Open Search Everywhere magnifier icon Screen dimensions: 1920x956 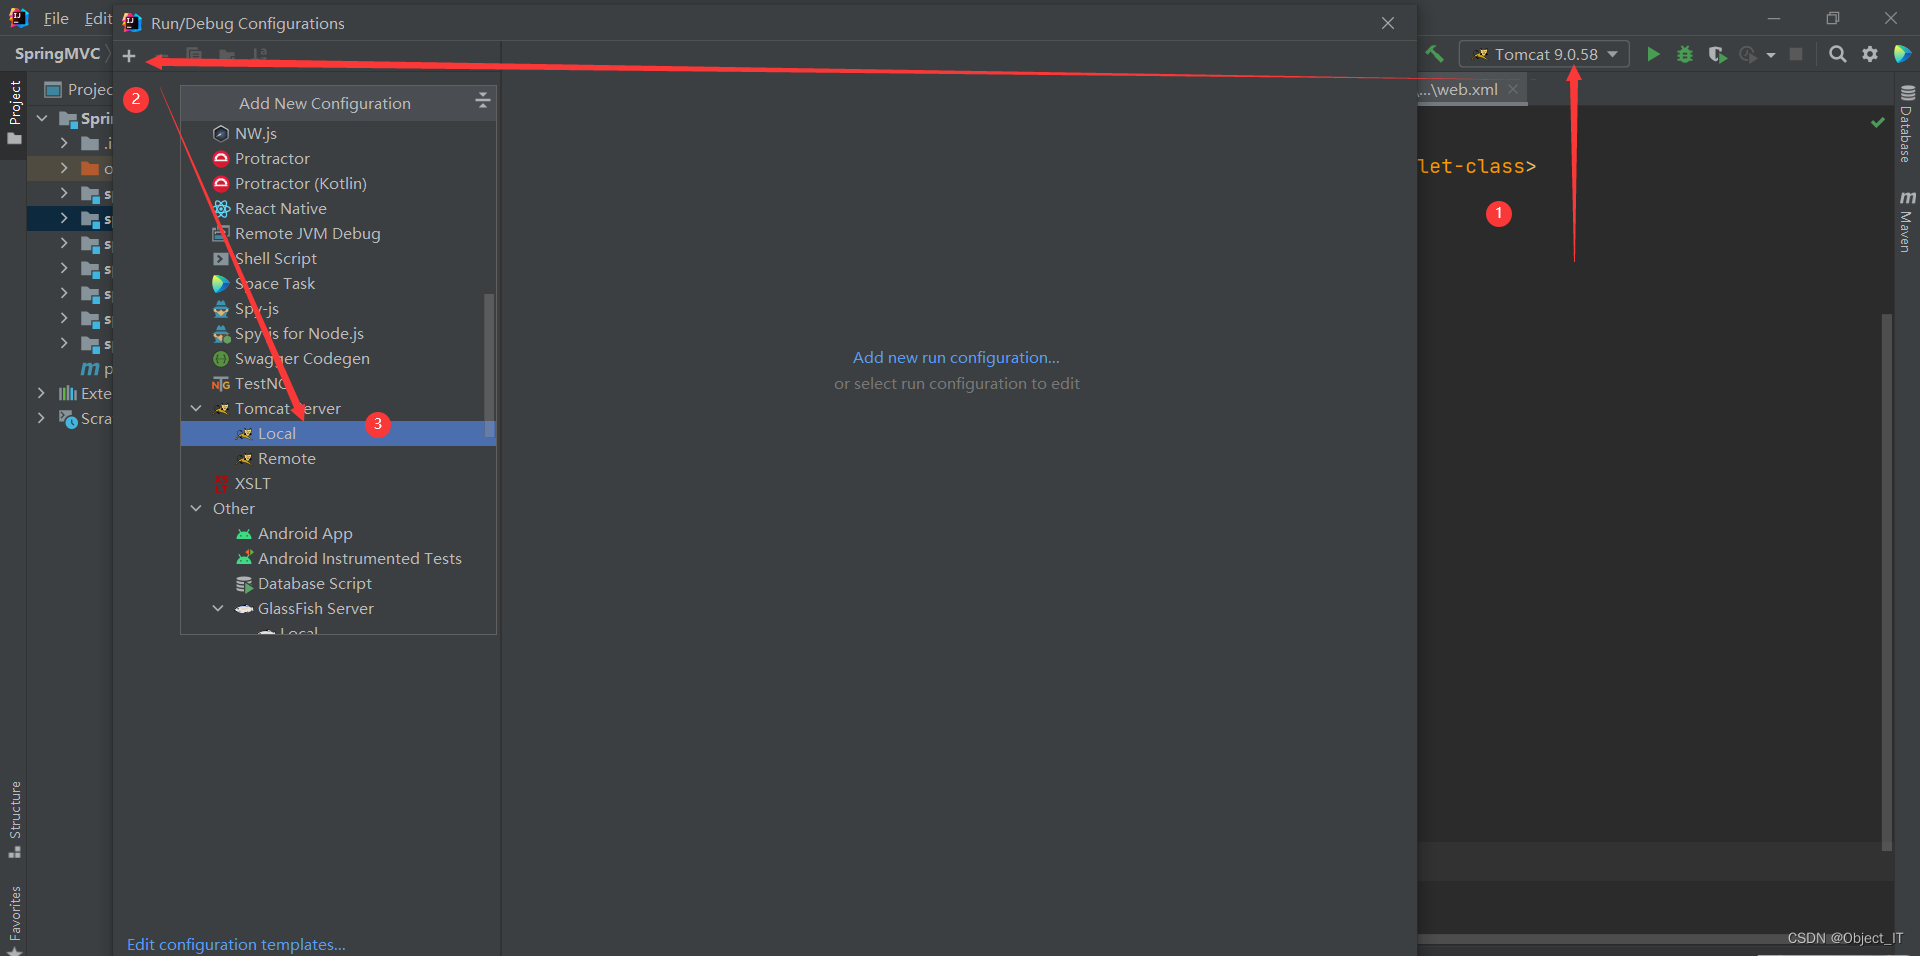[1837, 54]
